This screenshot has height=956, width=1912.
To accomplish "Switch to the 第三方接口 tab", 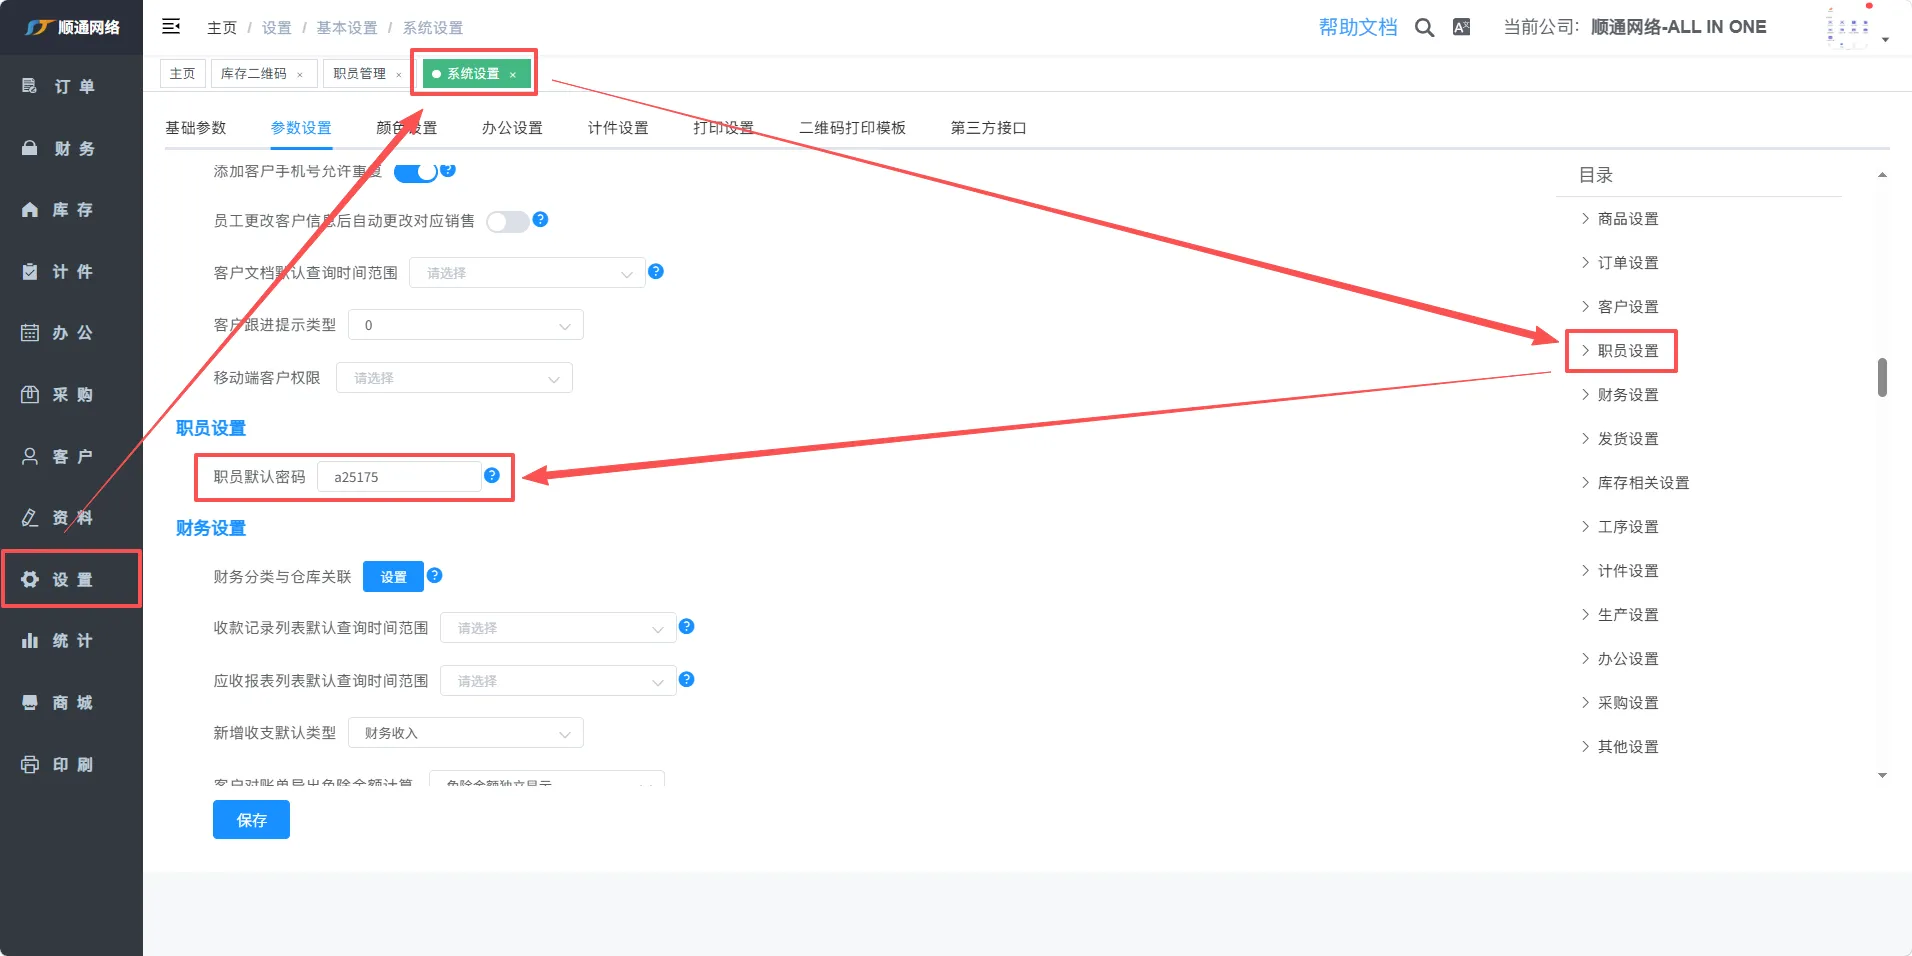I will point(988,128).
